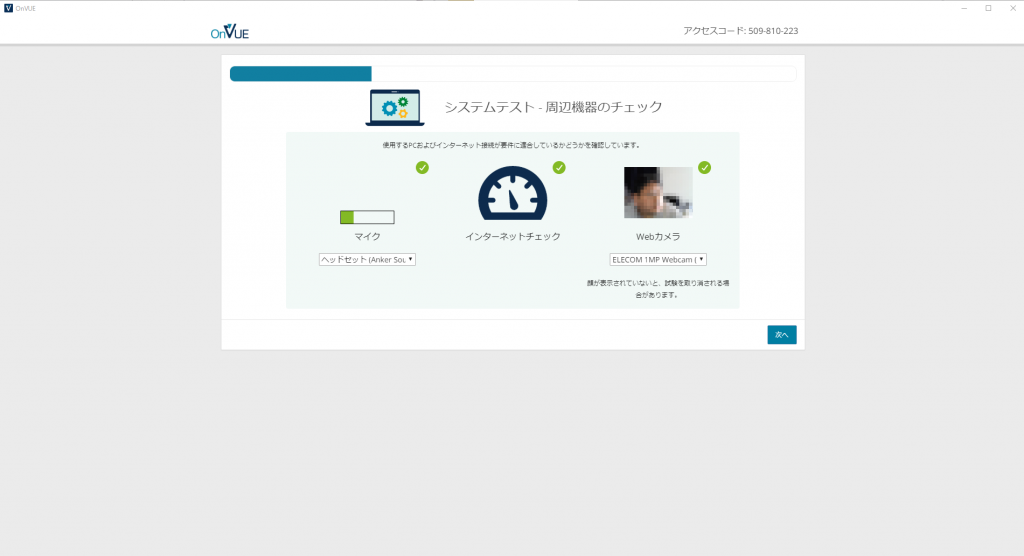
Task: Click the laptop with gears system test icon
Action: 395,107
